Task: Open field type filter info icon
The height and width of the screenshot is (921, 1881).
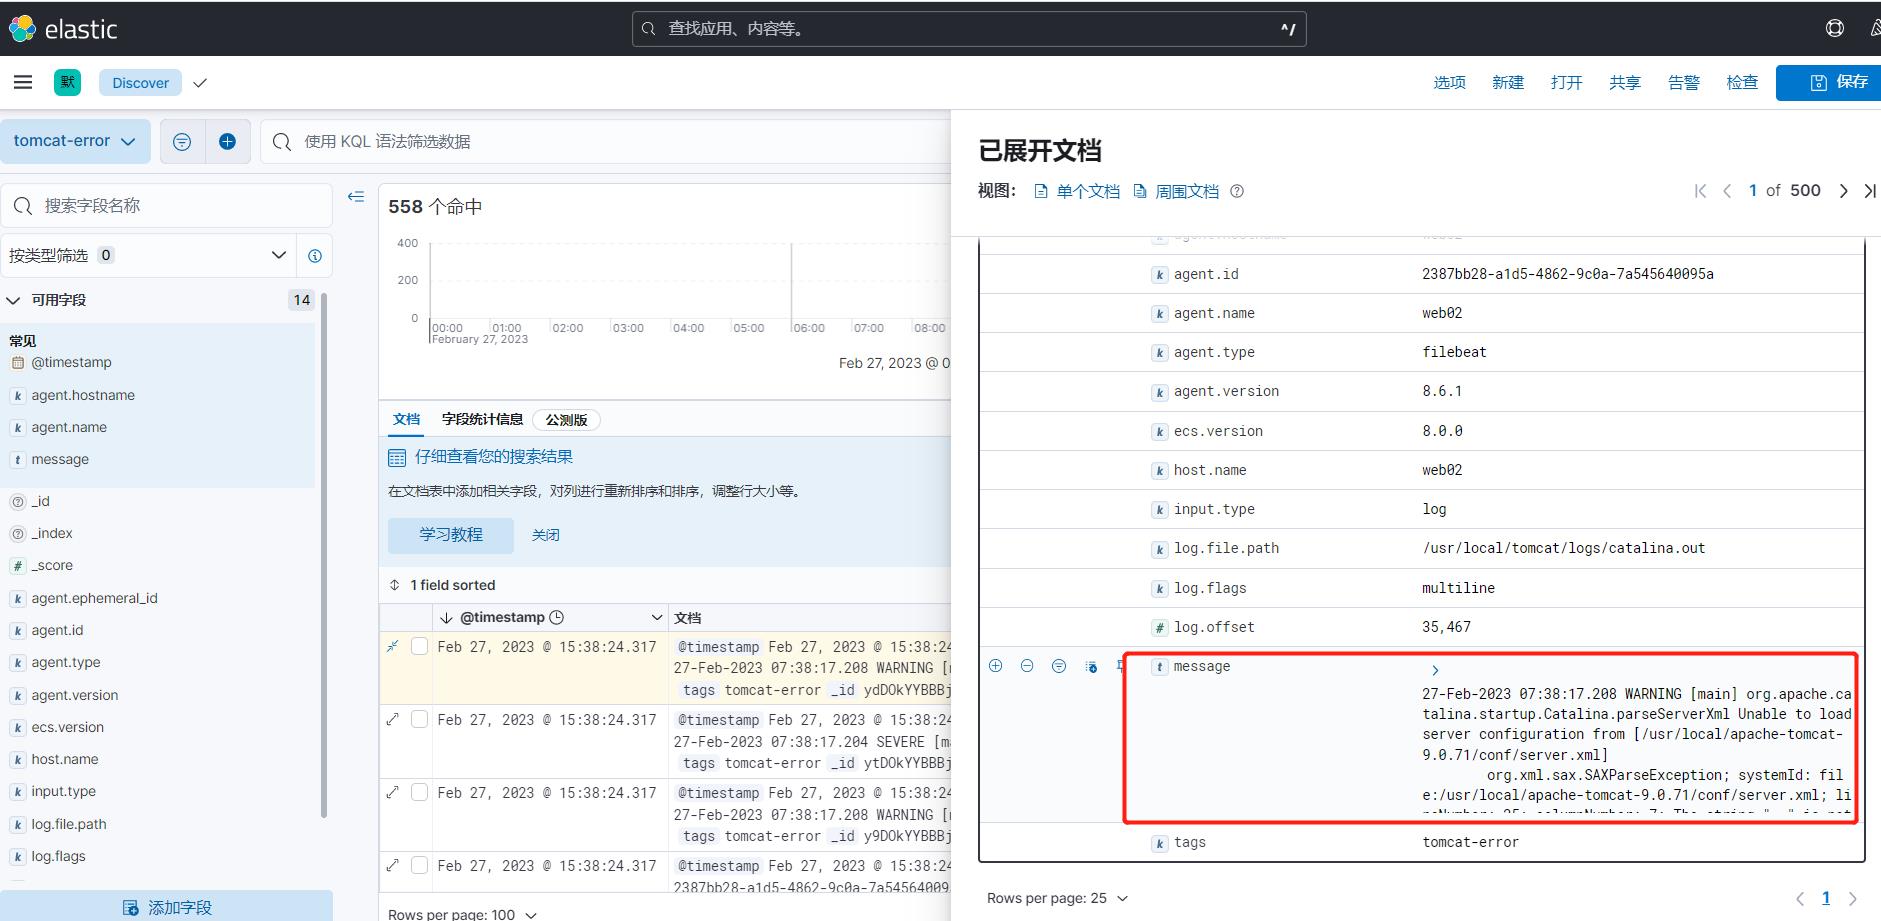Action: pos(315,256)
